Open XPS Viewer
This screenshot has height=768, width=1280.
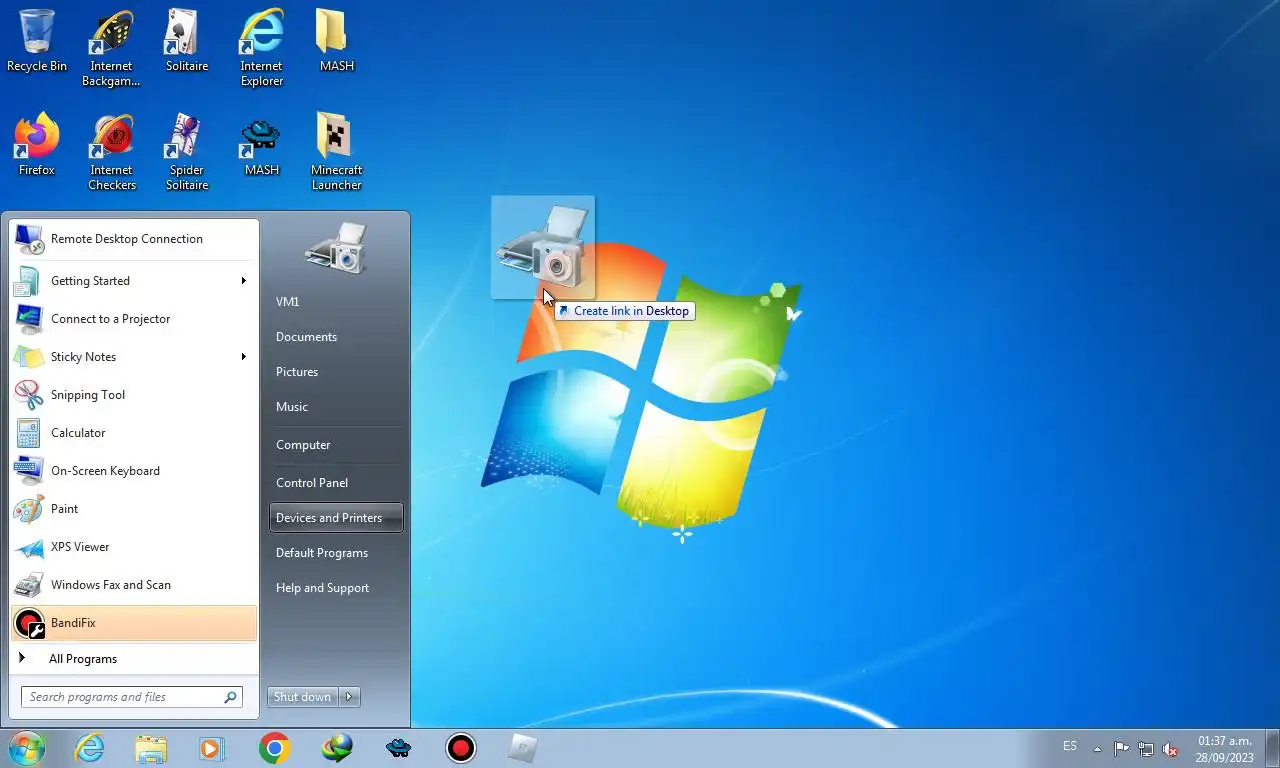[134, 547]
